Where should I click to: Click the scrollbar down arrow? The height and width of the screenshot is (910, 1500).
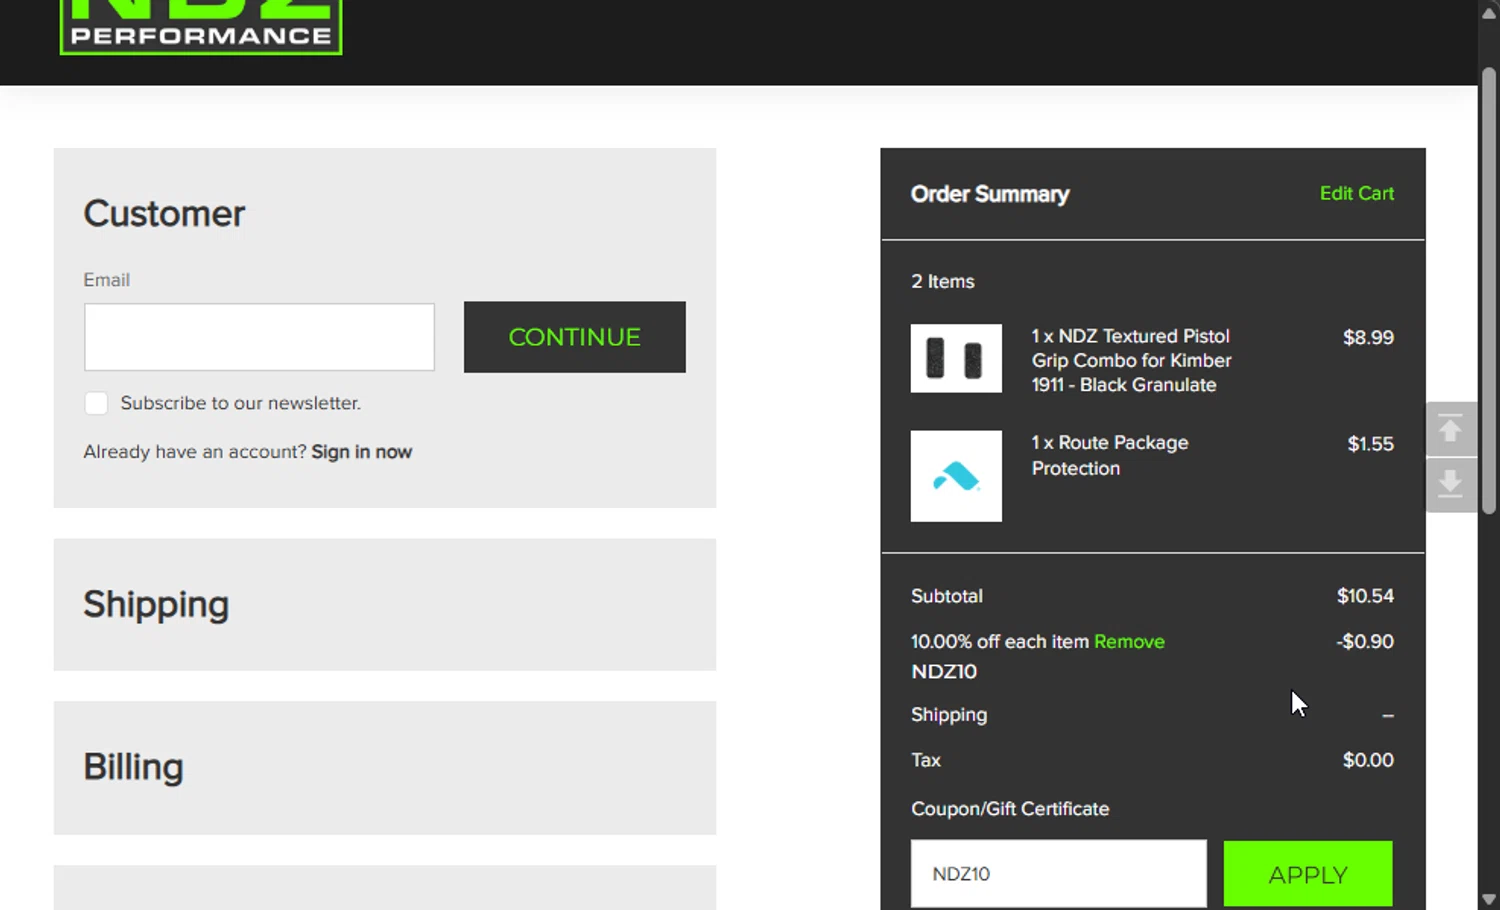click(x=1489, y=899)
